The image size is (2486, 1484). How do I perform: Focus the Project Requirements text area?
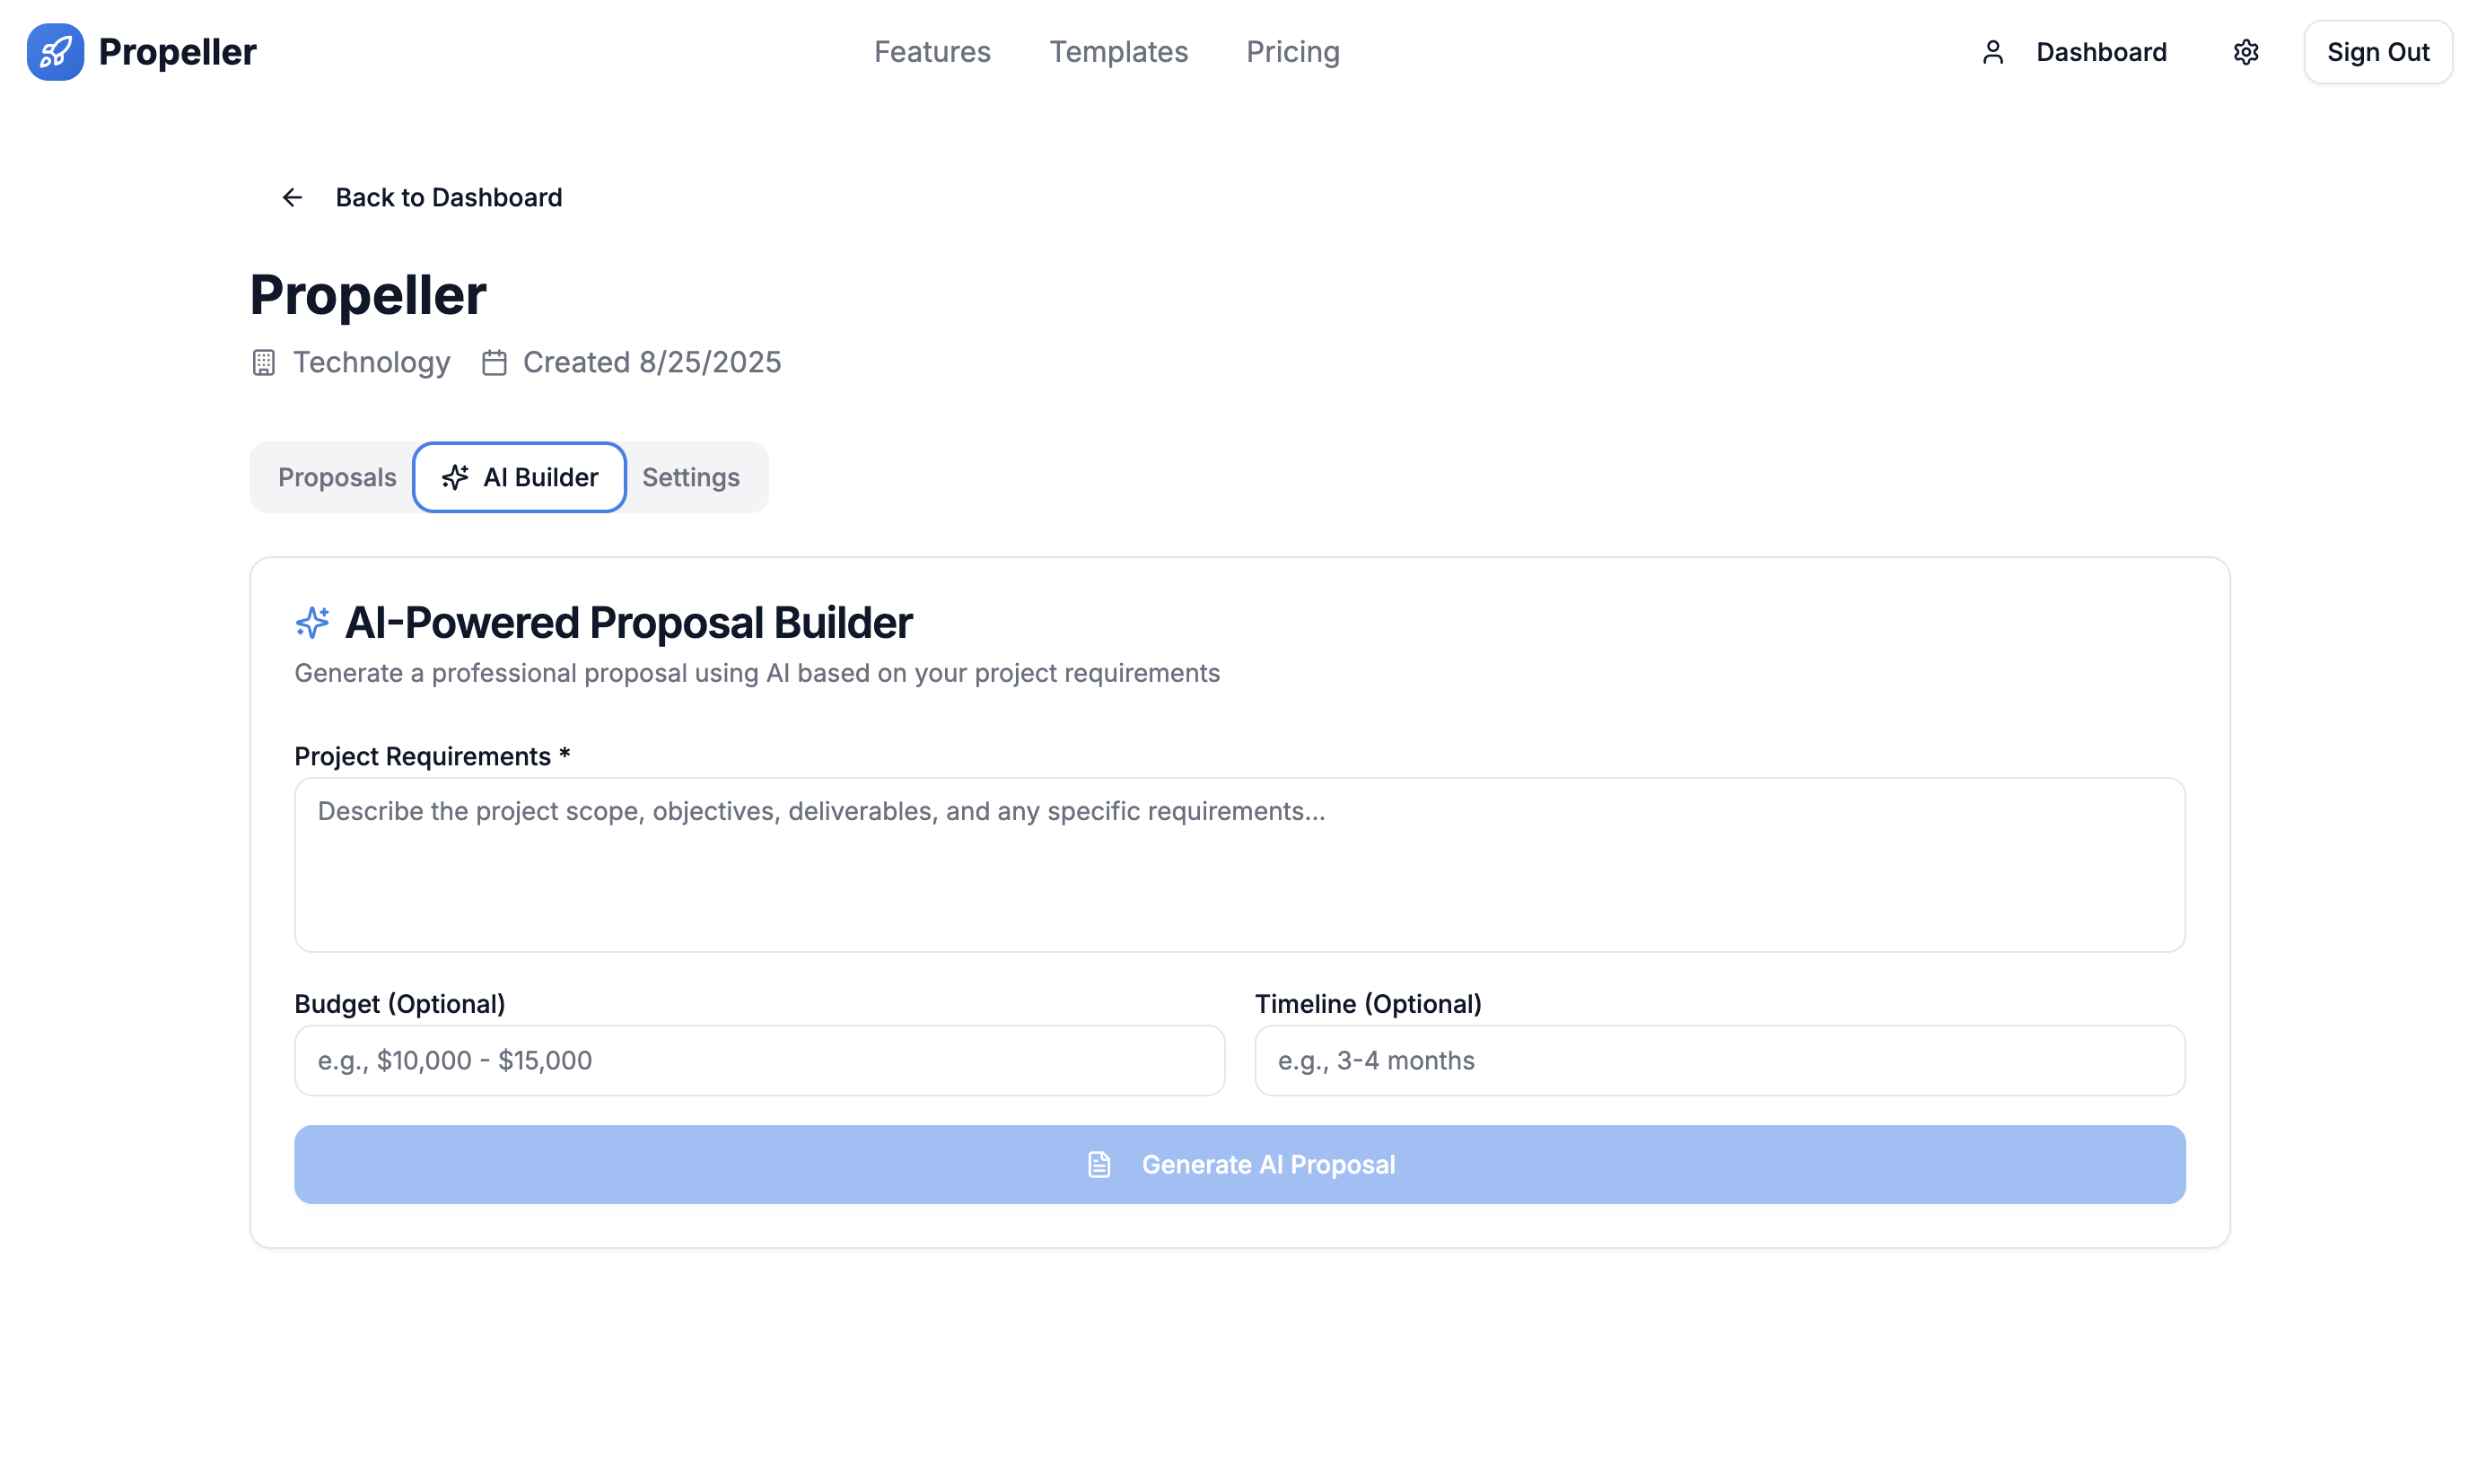tap(1240, 865)
